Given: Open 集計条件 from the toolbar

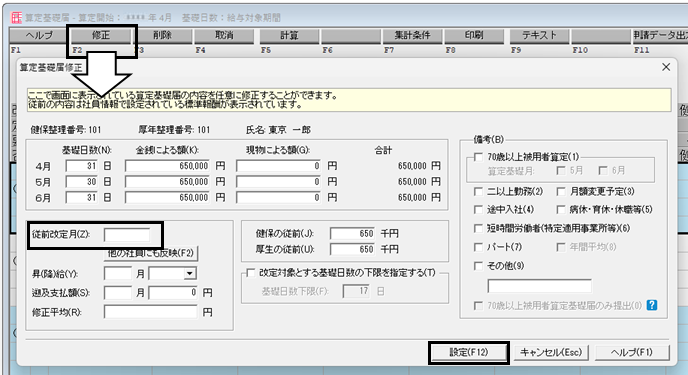Looking at the screenshot, I should coord(412,36).
